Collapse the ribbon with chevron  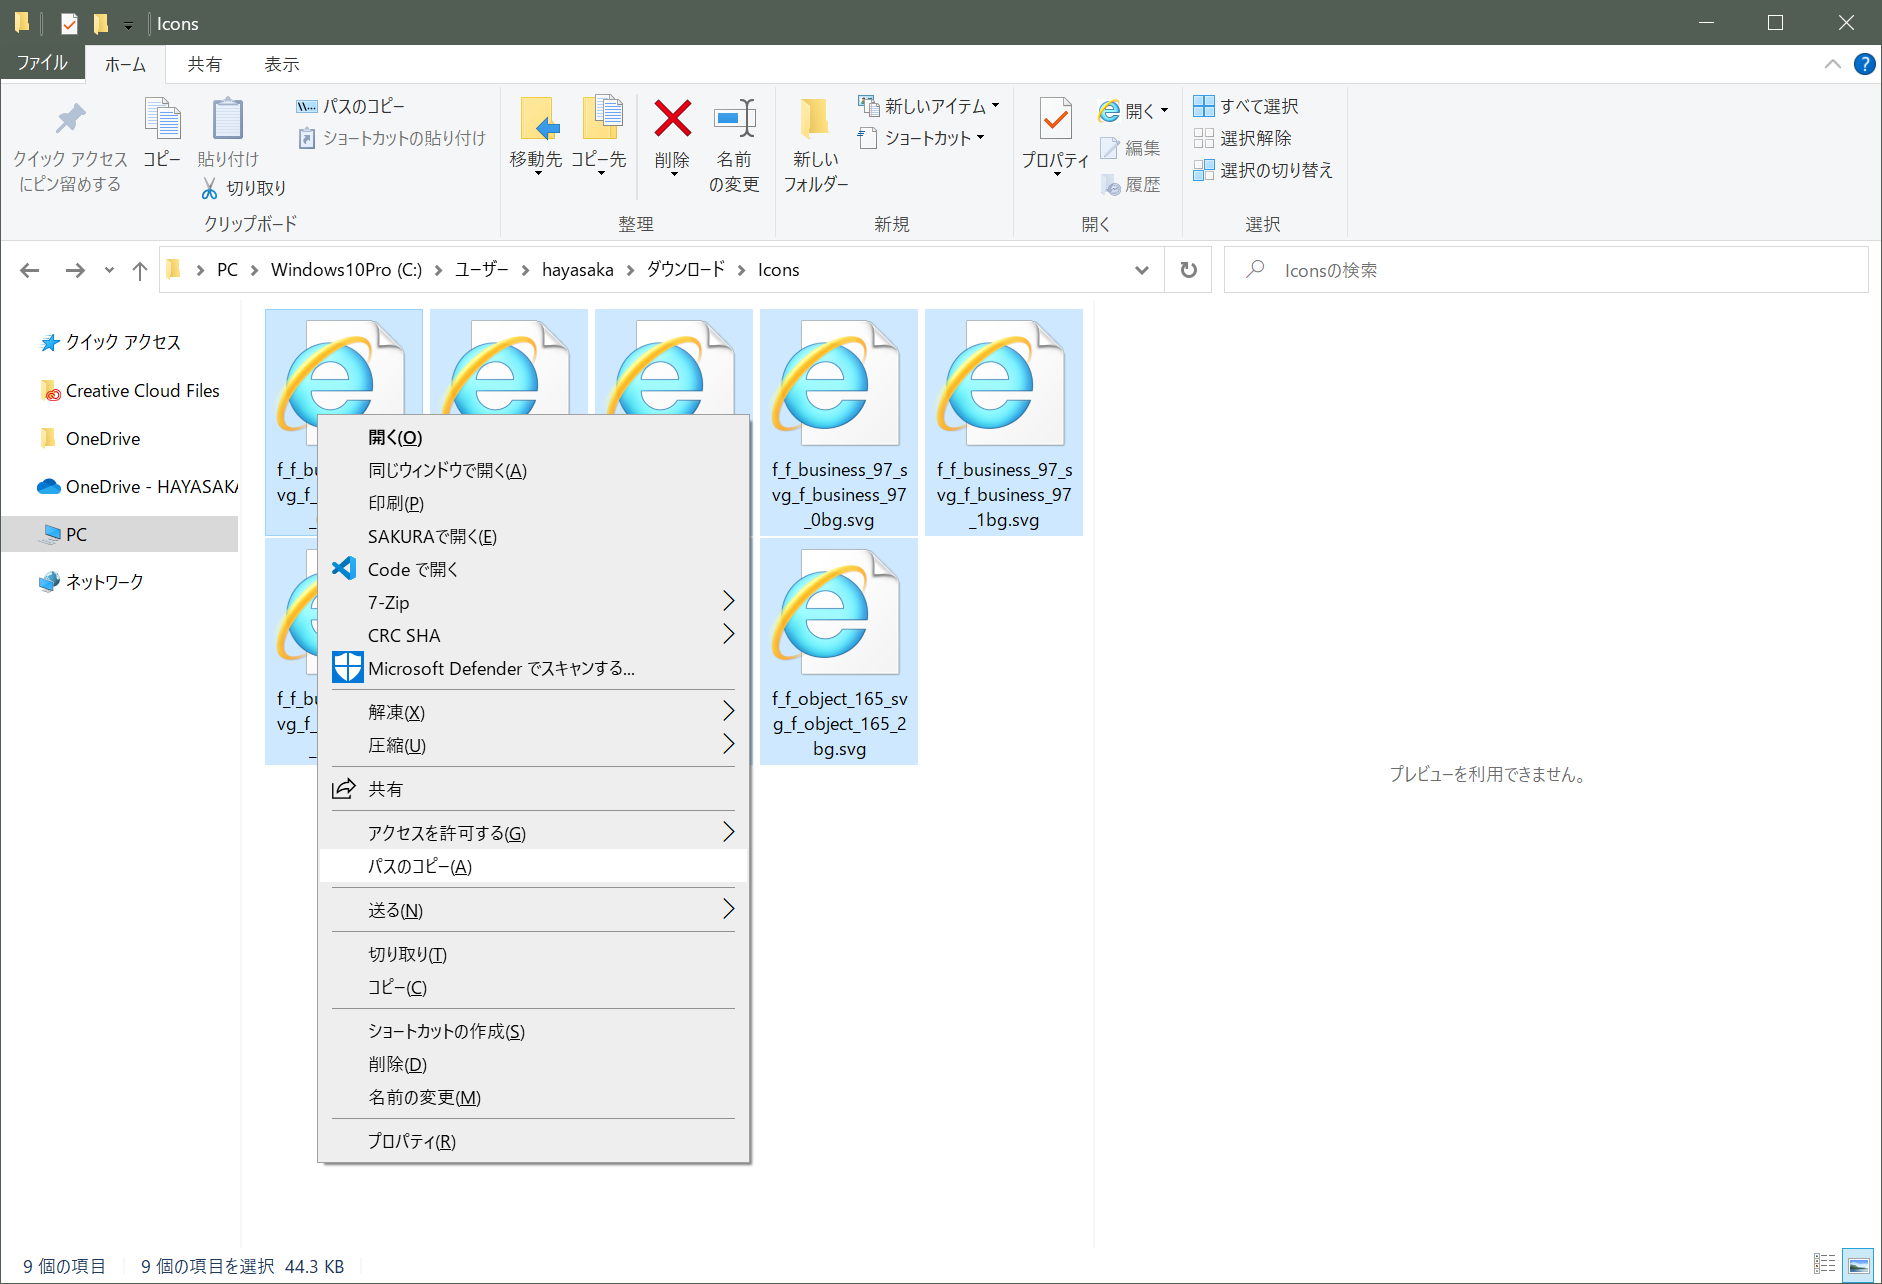1832,64
